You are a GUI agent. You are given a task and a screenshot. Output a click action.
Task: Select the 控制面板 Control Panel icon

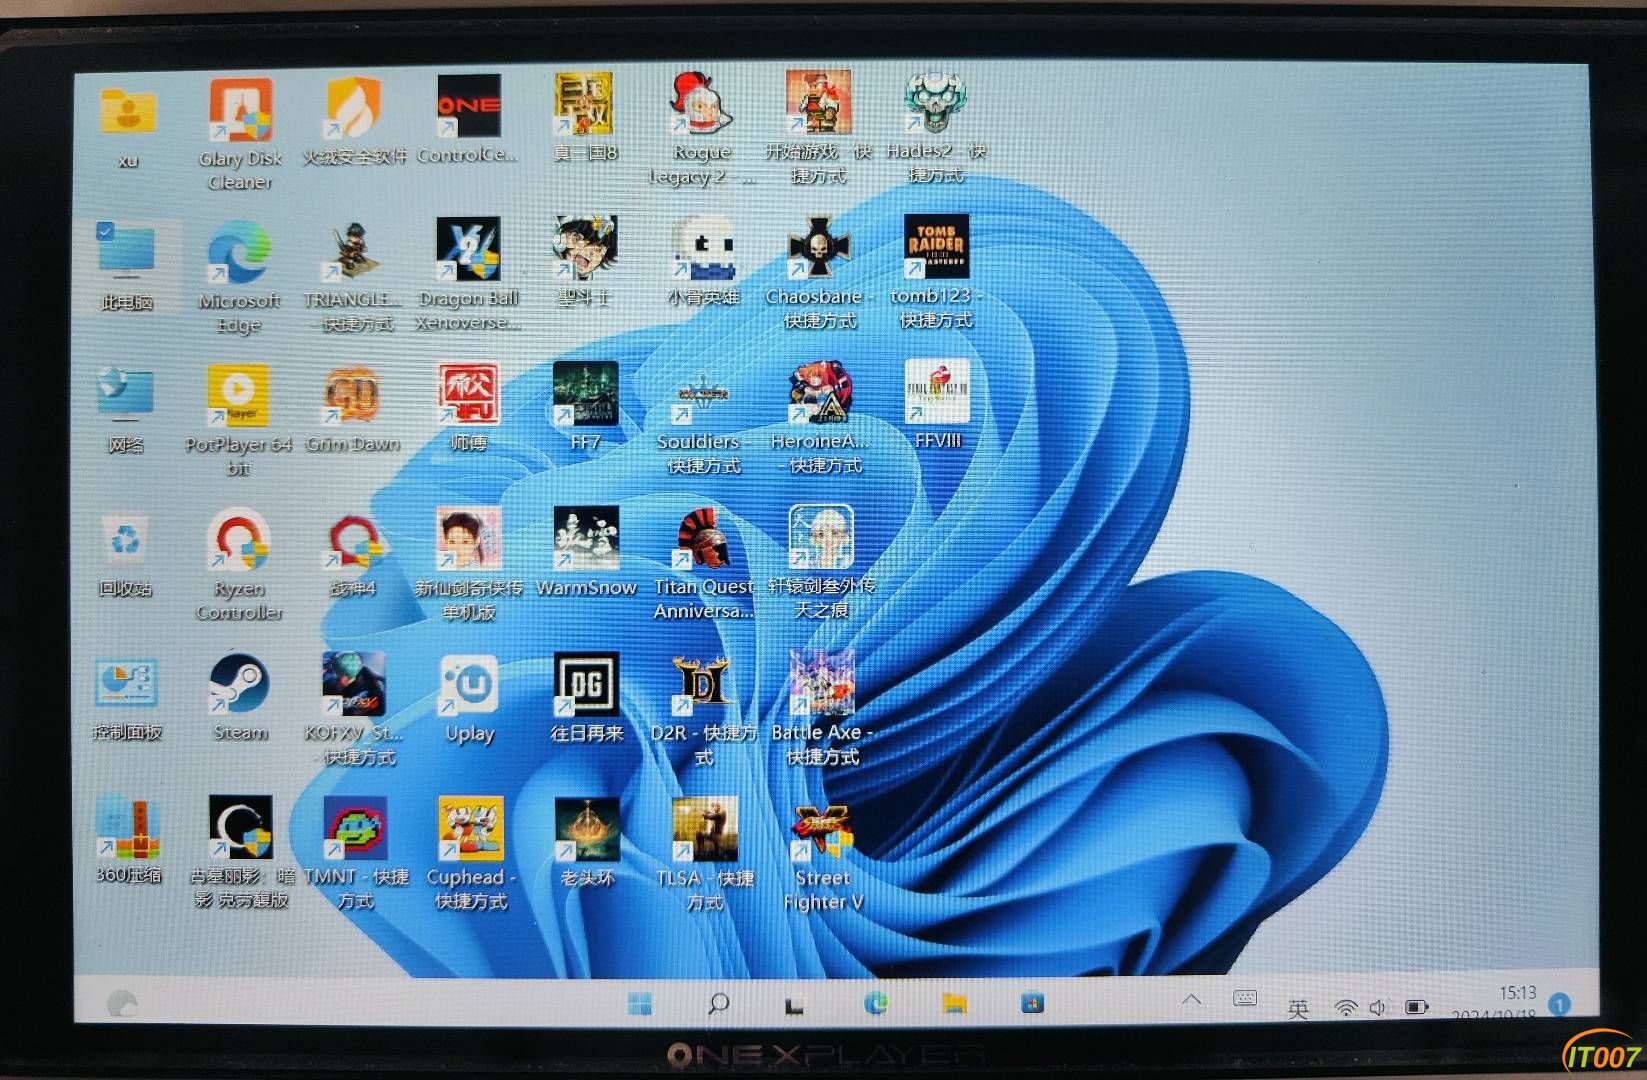pos(126,684)
